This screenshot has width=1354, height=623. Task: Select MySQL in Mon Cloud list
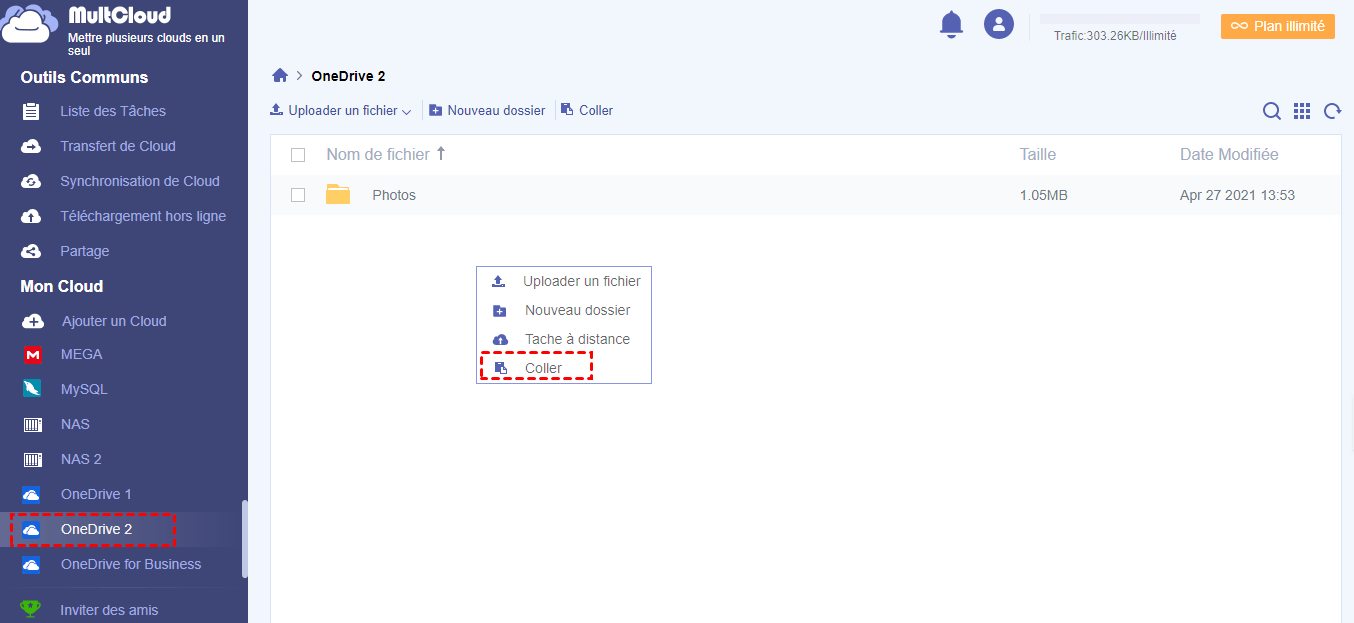coord(84,389)
